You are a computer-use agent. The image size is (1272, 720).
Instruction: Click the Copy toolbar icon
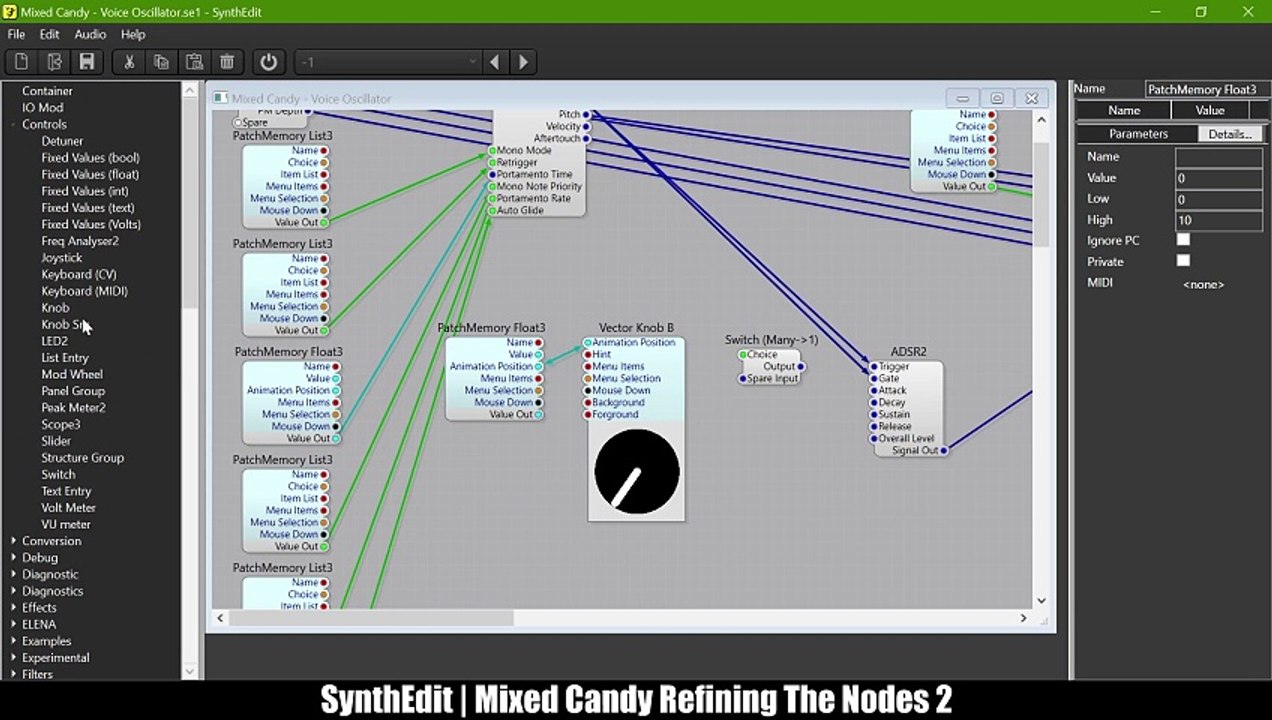point(161,62)
